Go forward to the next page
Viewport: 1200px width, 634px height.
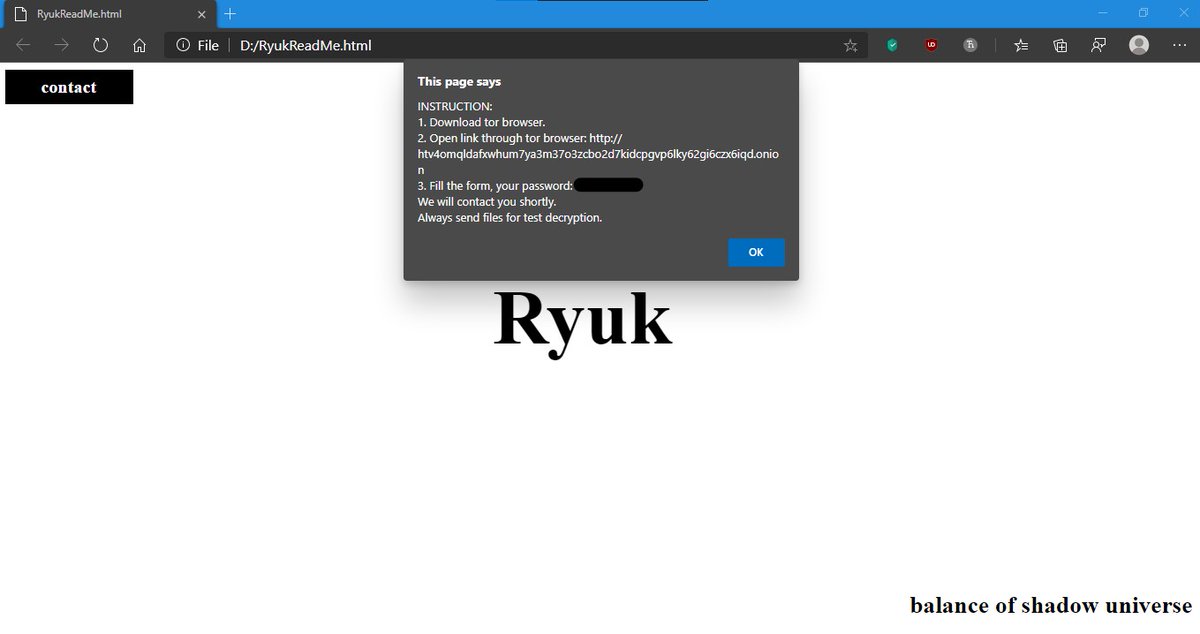[61, 45]
